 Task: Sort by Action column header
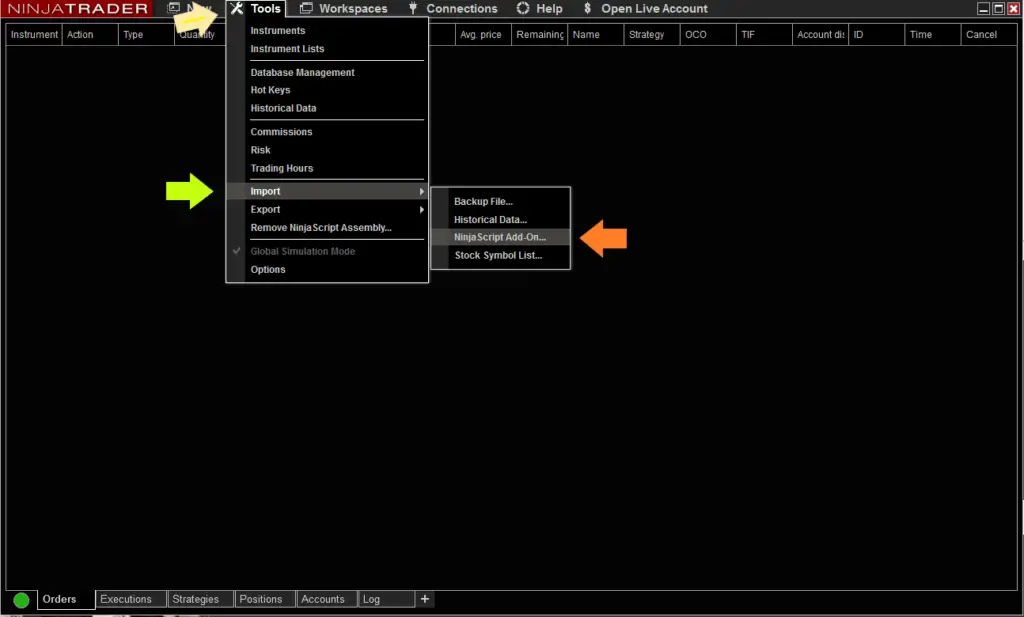click(x=90, y=35)
